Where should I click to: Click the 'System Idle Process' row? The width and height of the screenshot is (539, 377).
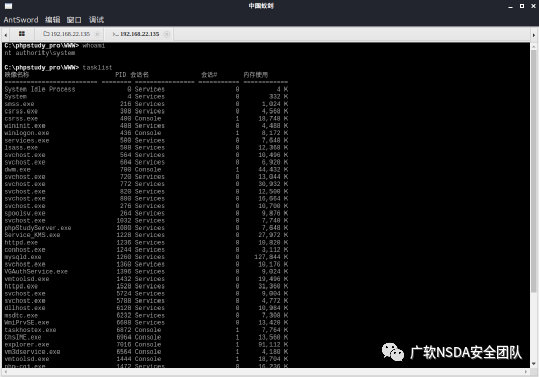pos(146,89)
